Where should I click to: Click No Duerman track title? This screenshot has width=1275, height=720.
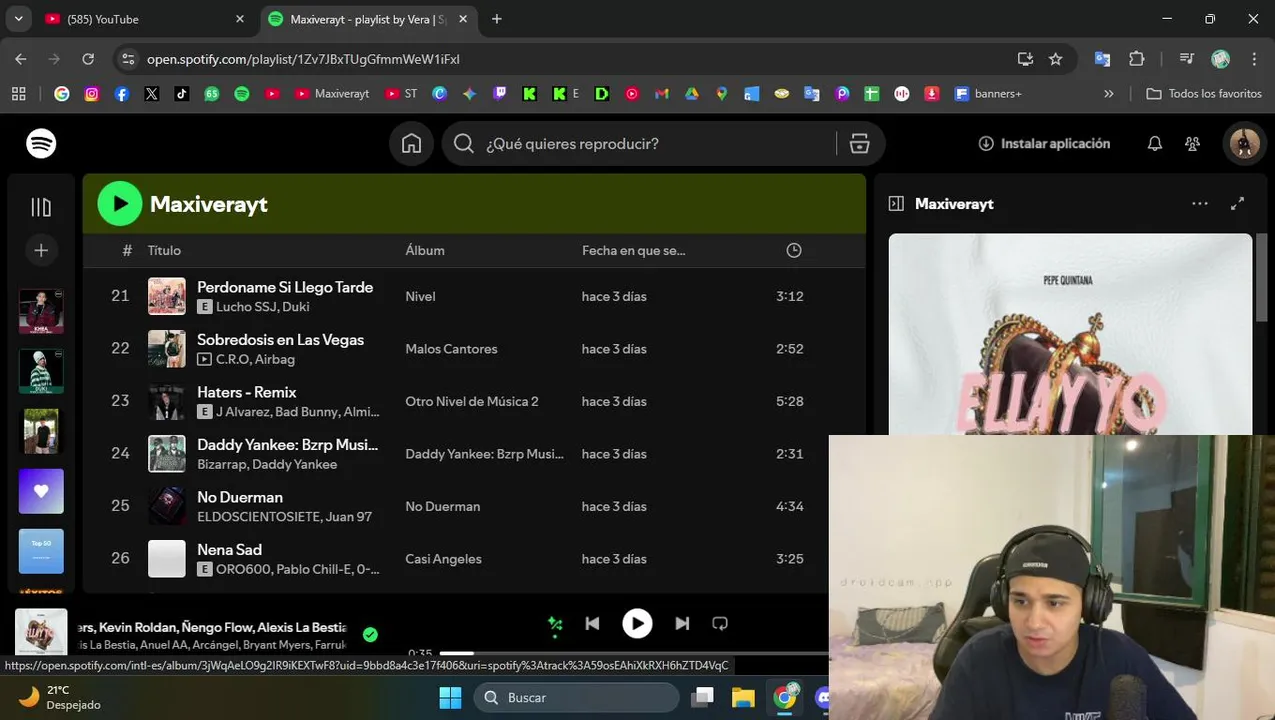[x=240, y=497]
